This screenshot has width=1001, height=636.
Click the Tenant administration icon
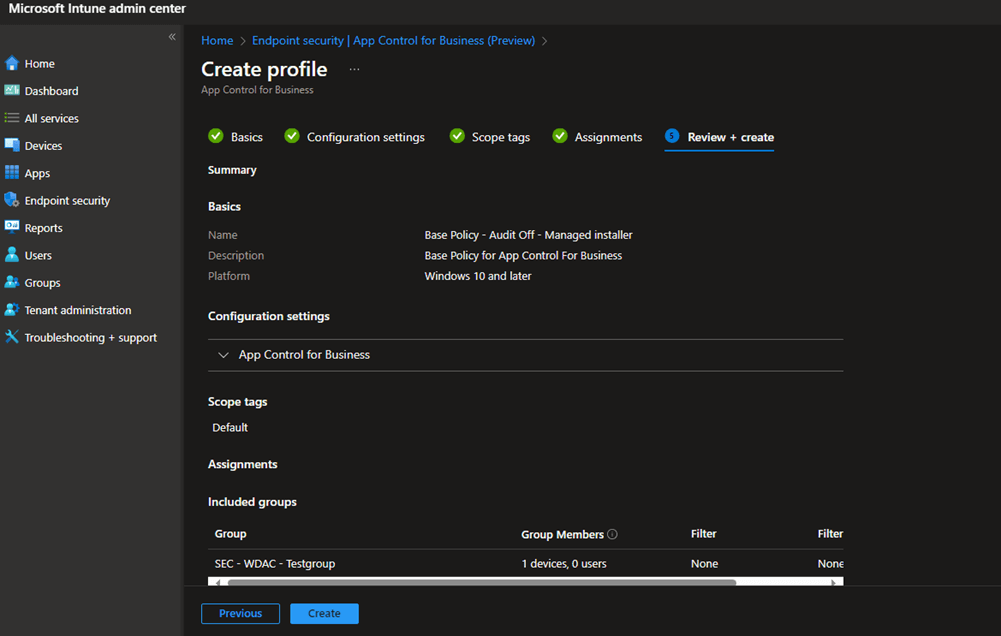(x=11, y=309)
